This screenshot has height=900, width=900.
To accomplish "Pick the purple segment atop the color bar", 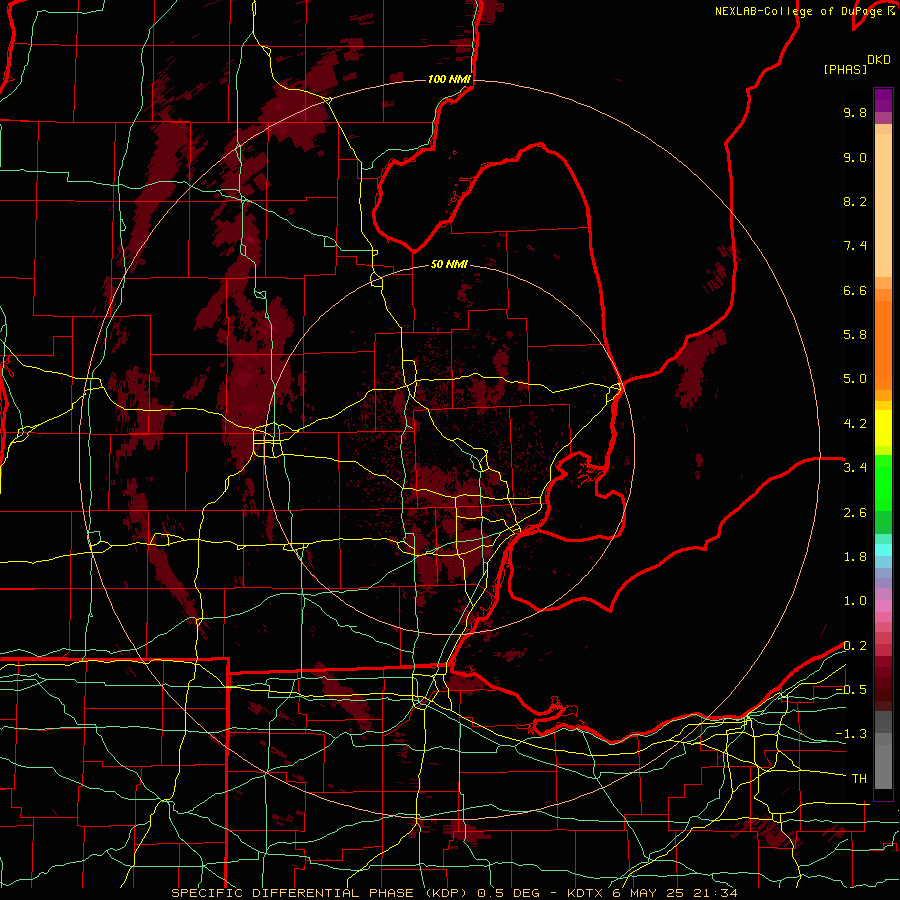I will (x=883, y=100).
